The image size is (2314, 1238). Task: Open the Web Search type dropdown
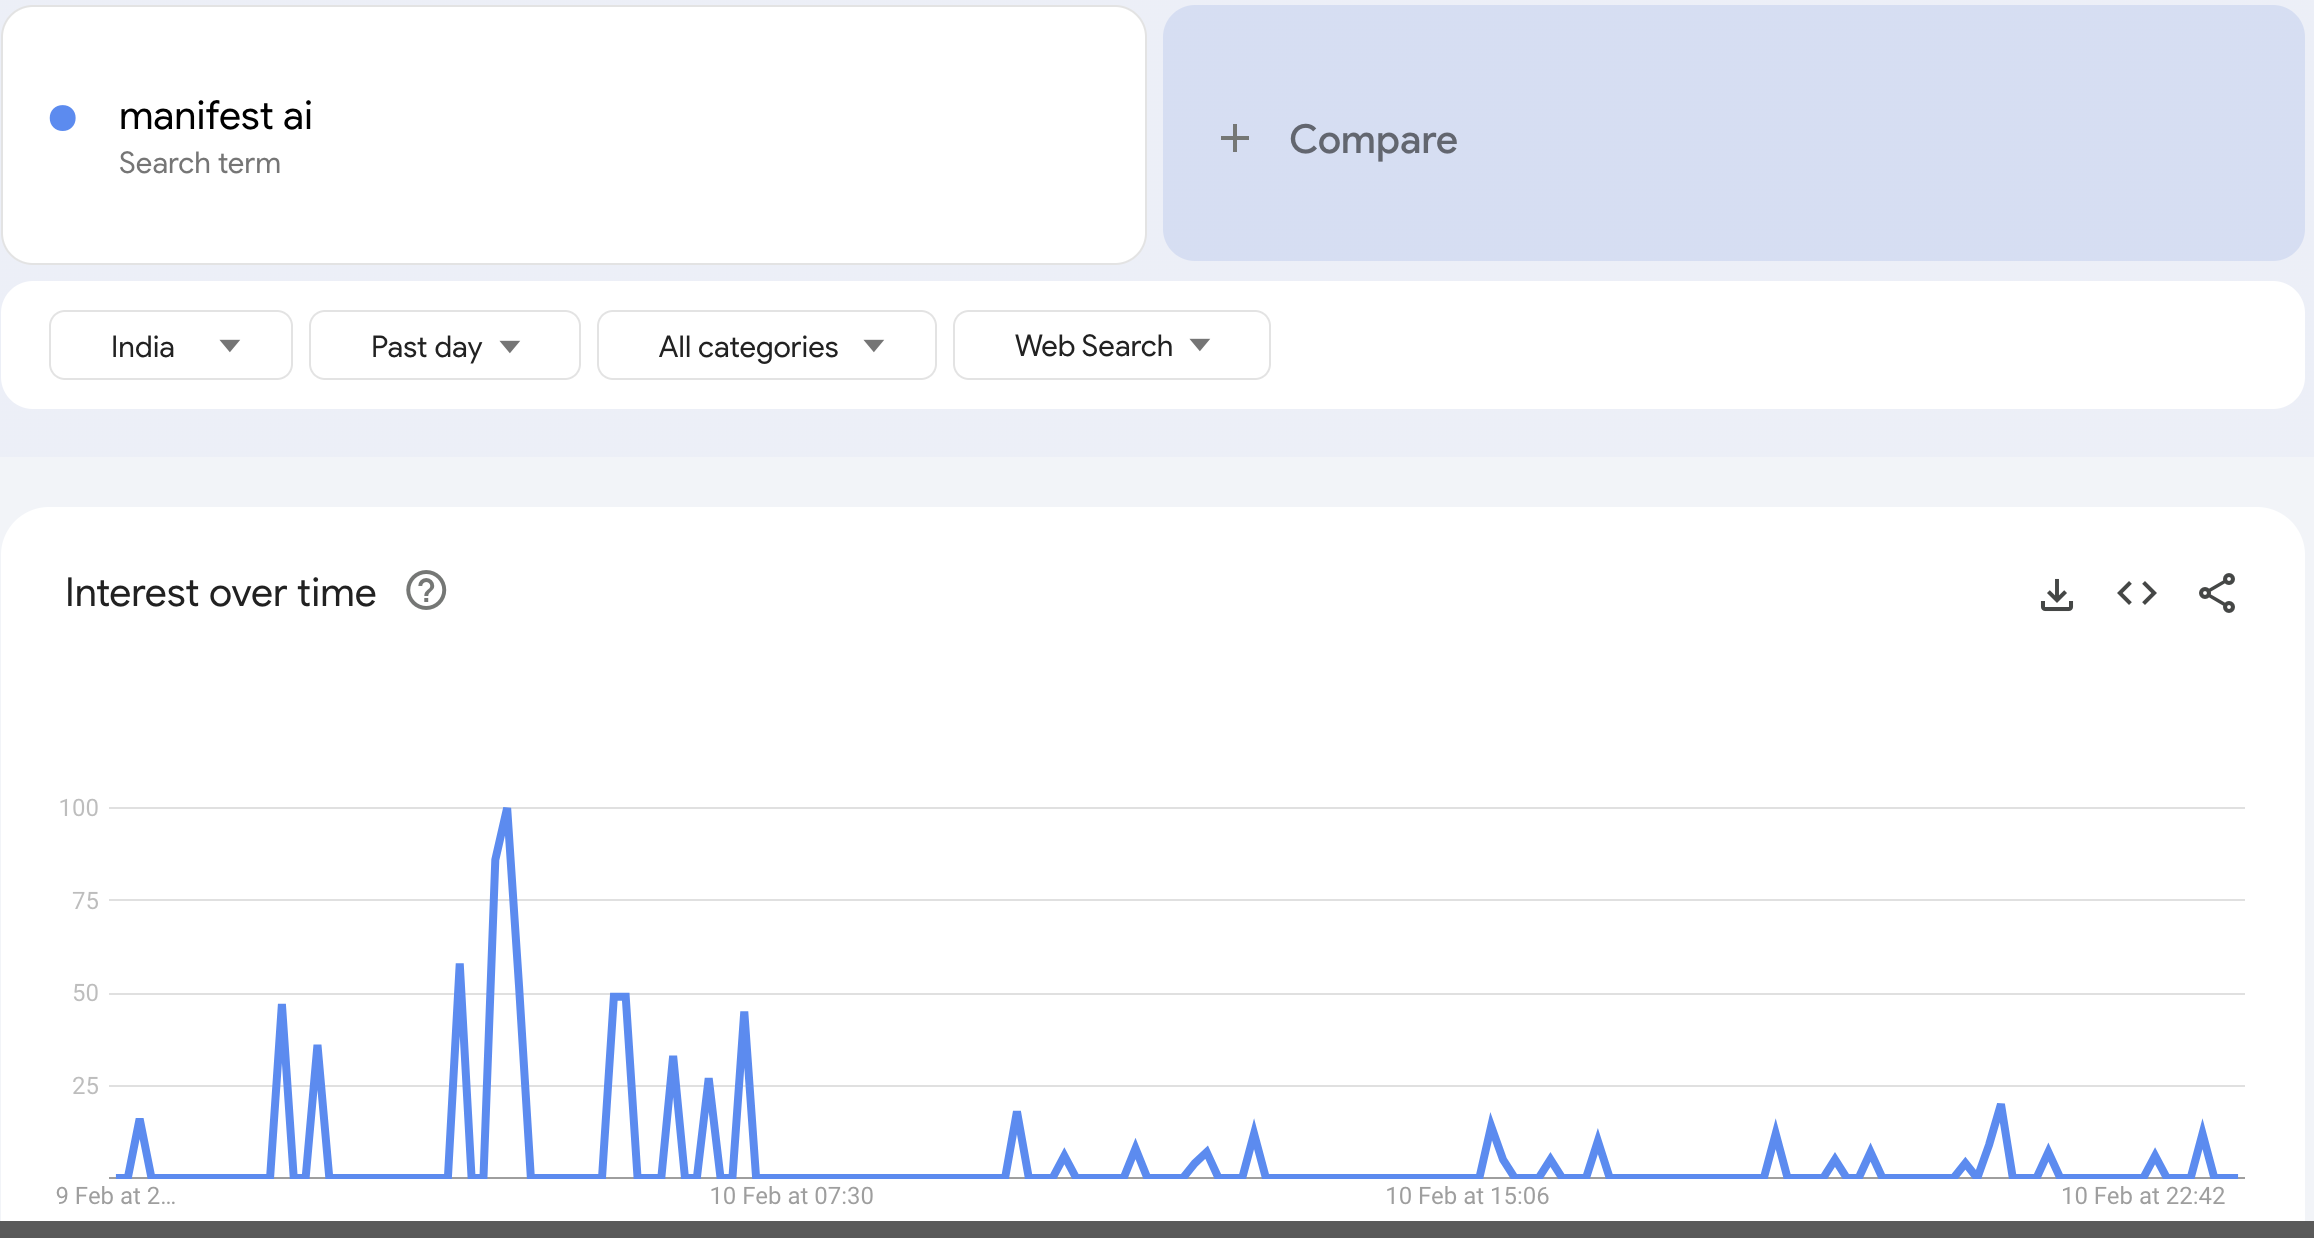coord(1112,345)
